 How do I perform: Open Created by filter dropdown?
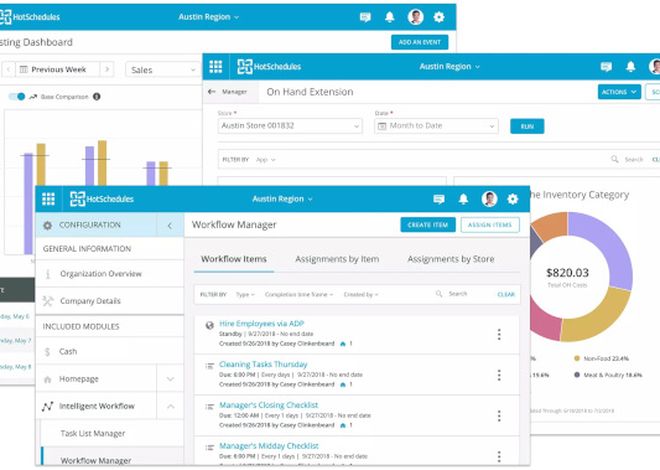pyautogui.click(x=361, y=295)
